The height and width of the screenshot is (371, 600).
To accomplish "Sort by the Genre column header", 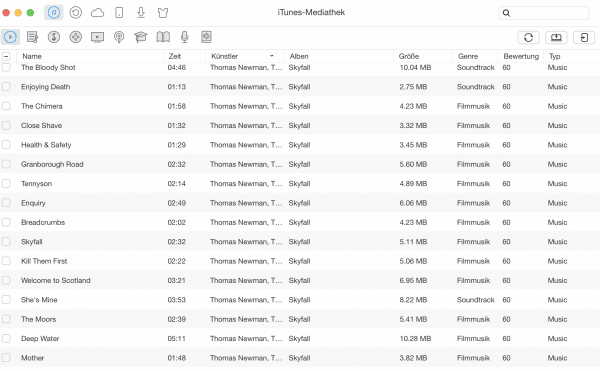I will (468, 56).
